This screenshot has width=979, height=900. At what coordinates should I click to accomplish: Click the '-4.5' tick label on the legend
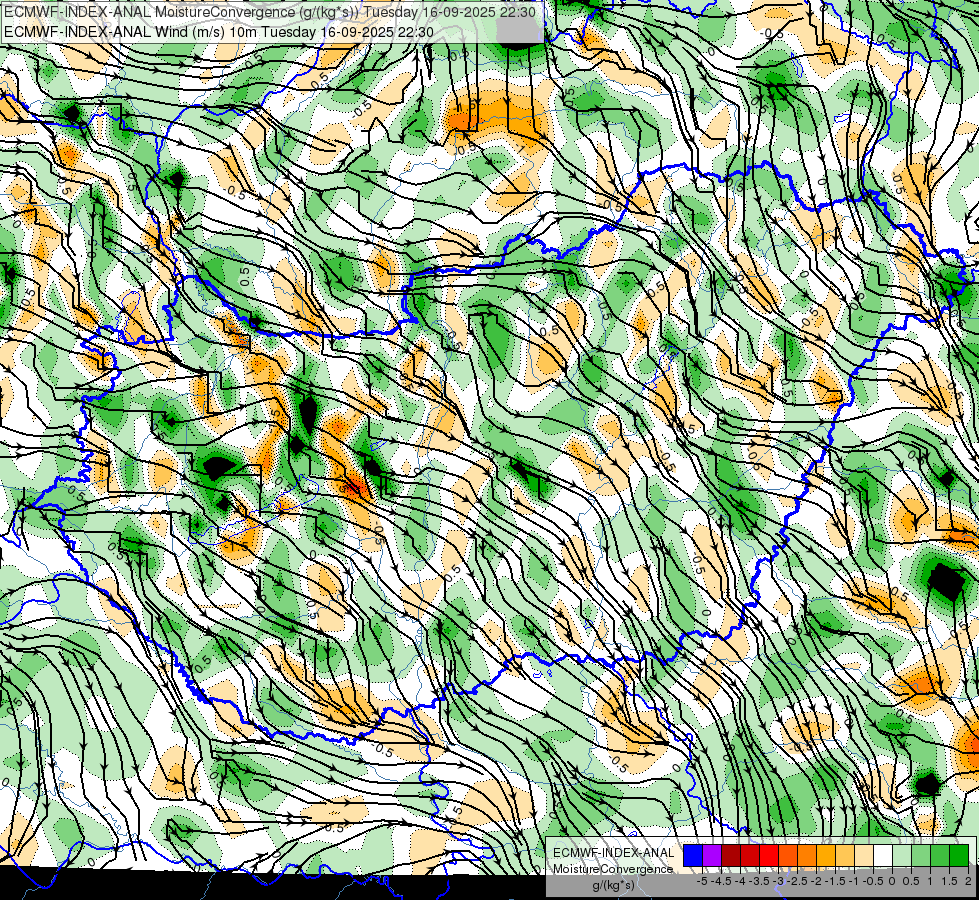[721, 881]
